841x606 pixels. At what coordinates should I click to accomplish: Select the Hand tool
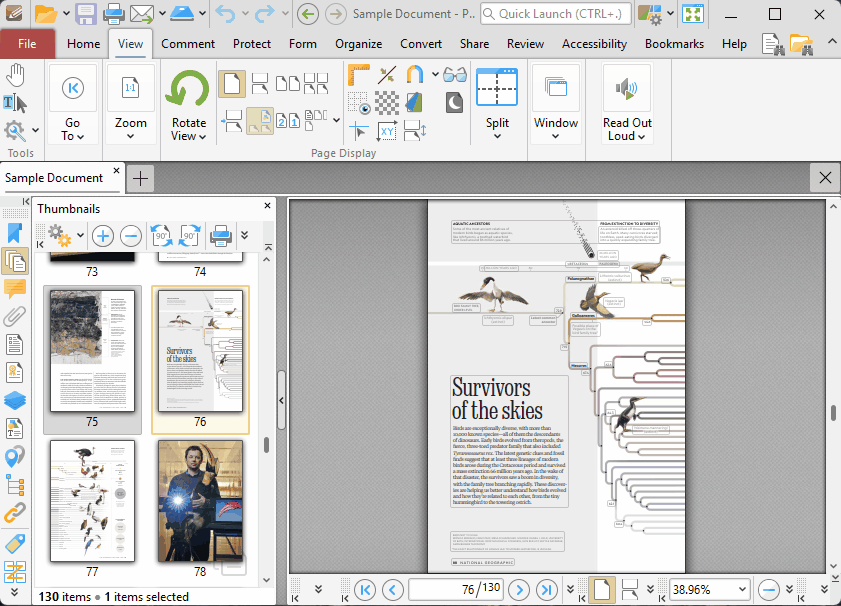[x=15, y=75]
